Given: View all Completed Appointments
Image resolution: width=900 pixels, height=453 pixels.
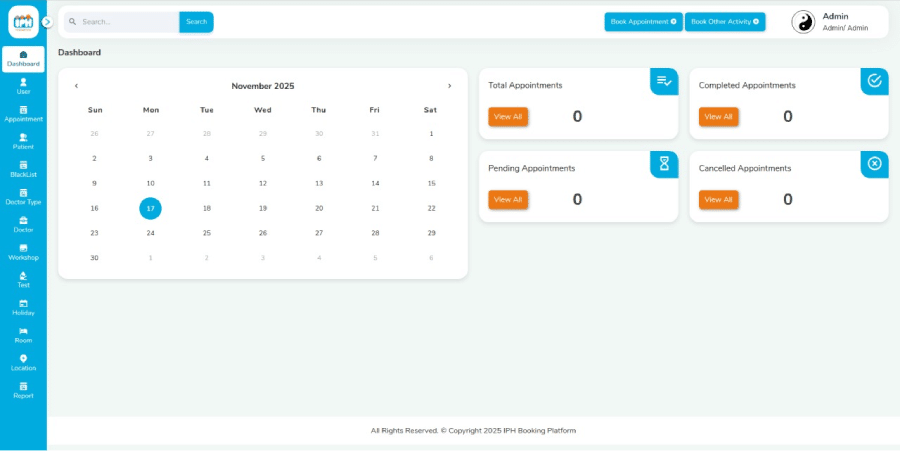Looking at the screenshot, I should [719, 117].
